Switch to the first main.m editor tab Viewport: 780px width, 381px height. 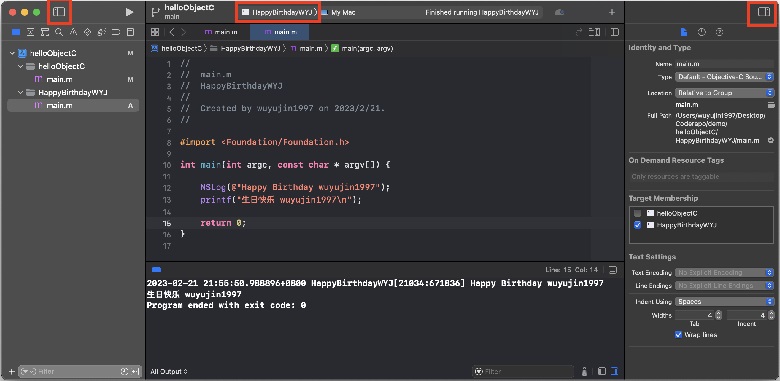(x=221, y=32)
